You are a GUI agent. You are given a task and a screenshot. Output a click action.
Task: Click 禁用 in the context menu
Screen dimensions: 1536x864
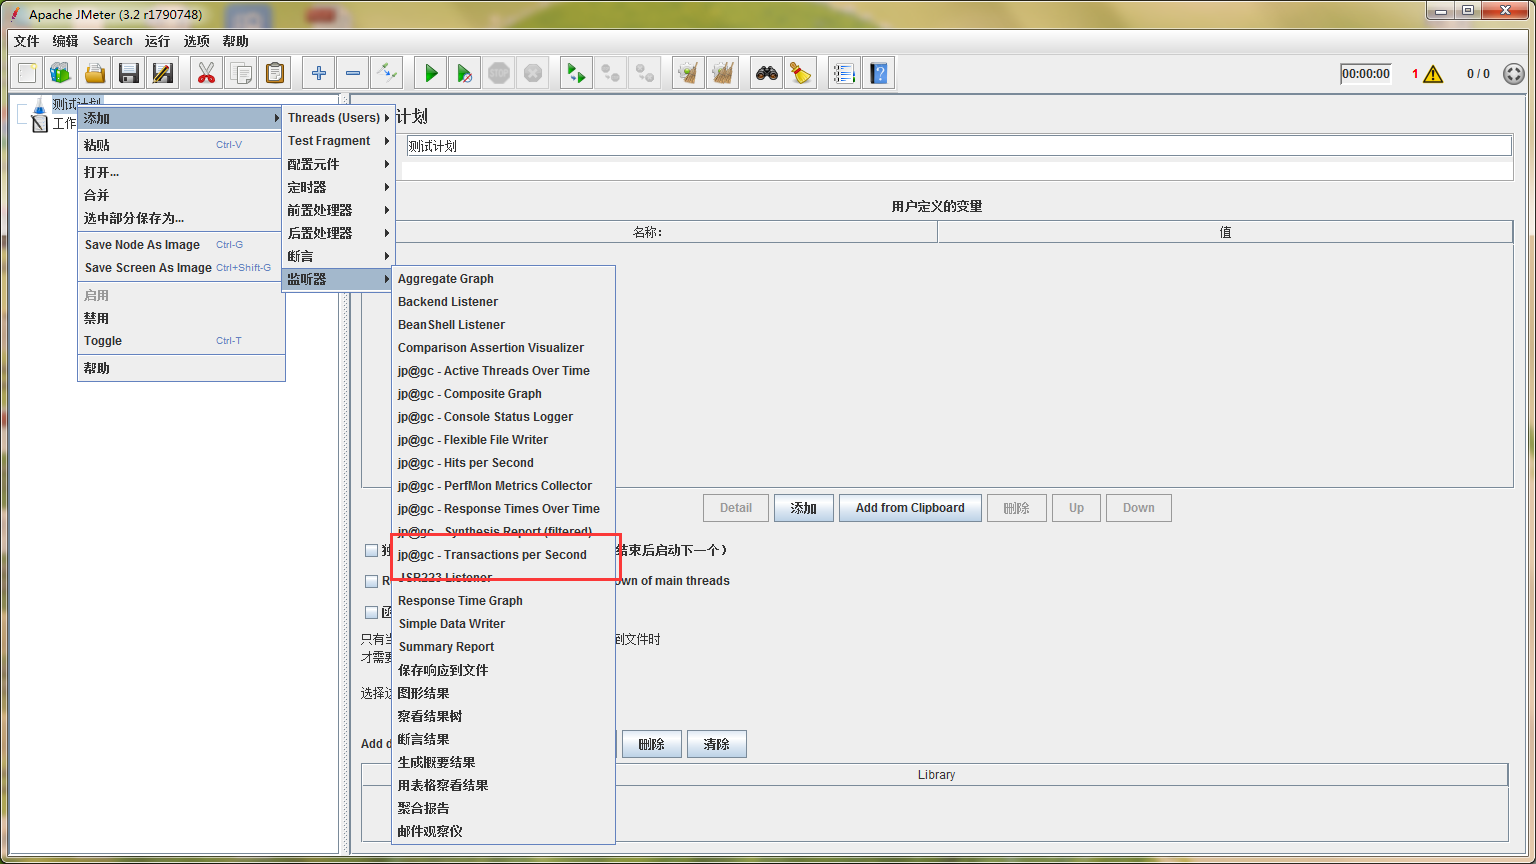tap(181, 318)
